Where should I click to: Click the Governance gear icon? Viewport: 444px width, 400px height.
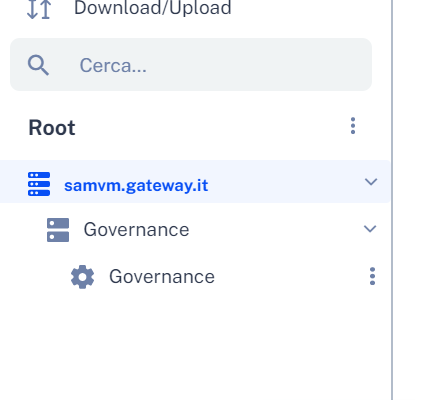pos(82,277)
